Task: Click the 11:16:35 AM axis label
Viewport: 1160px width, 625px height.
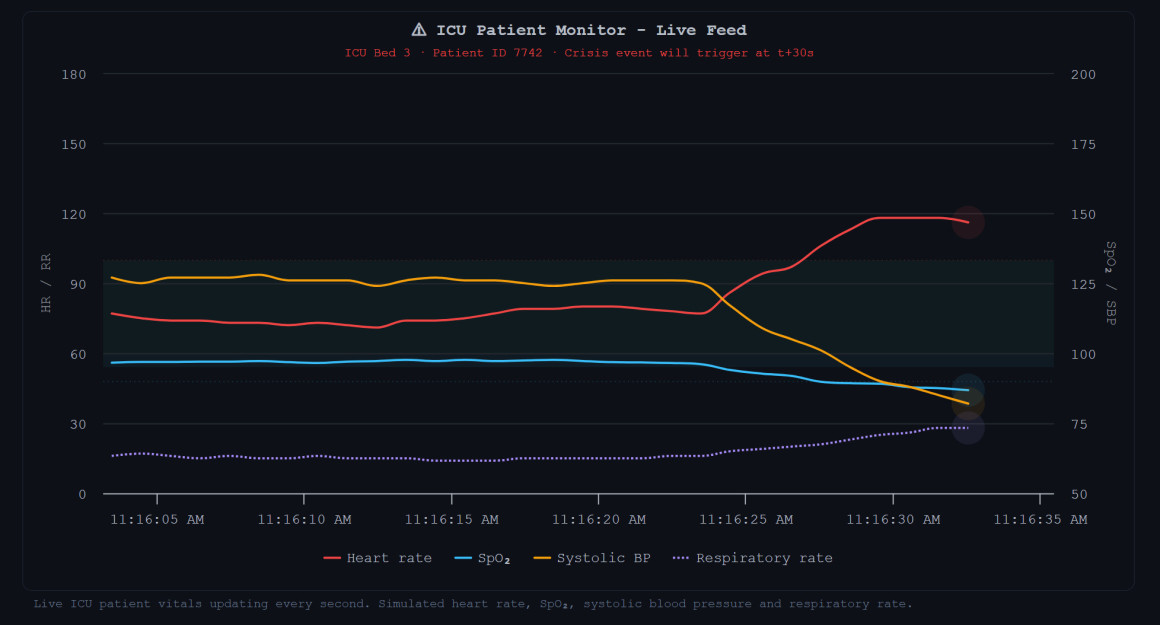Action: click(x=1040, y=519)
